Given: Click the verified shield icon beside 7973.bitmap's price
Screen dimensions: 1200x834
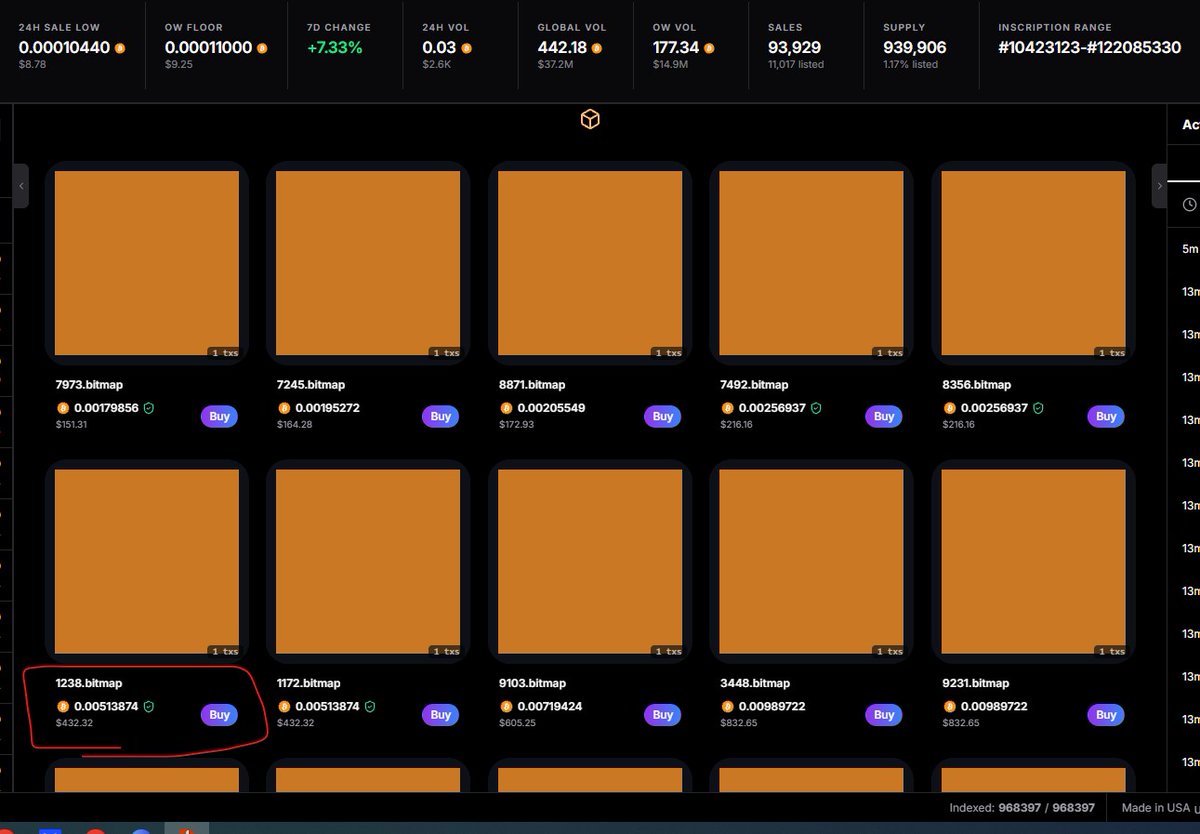Looking at the screenshot, I should click(x=148, y=408).
